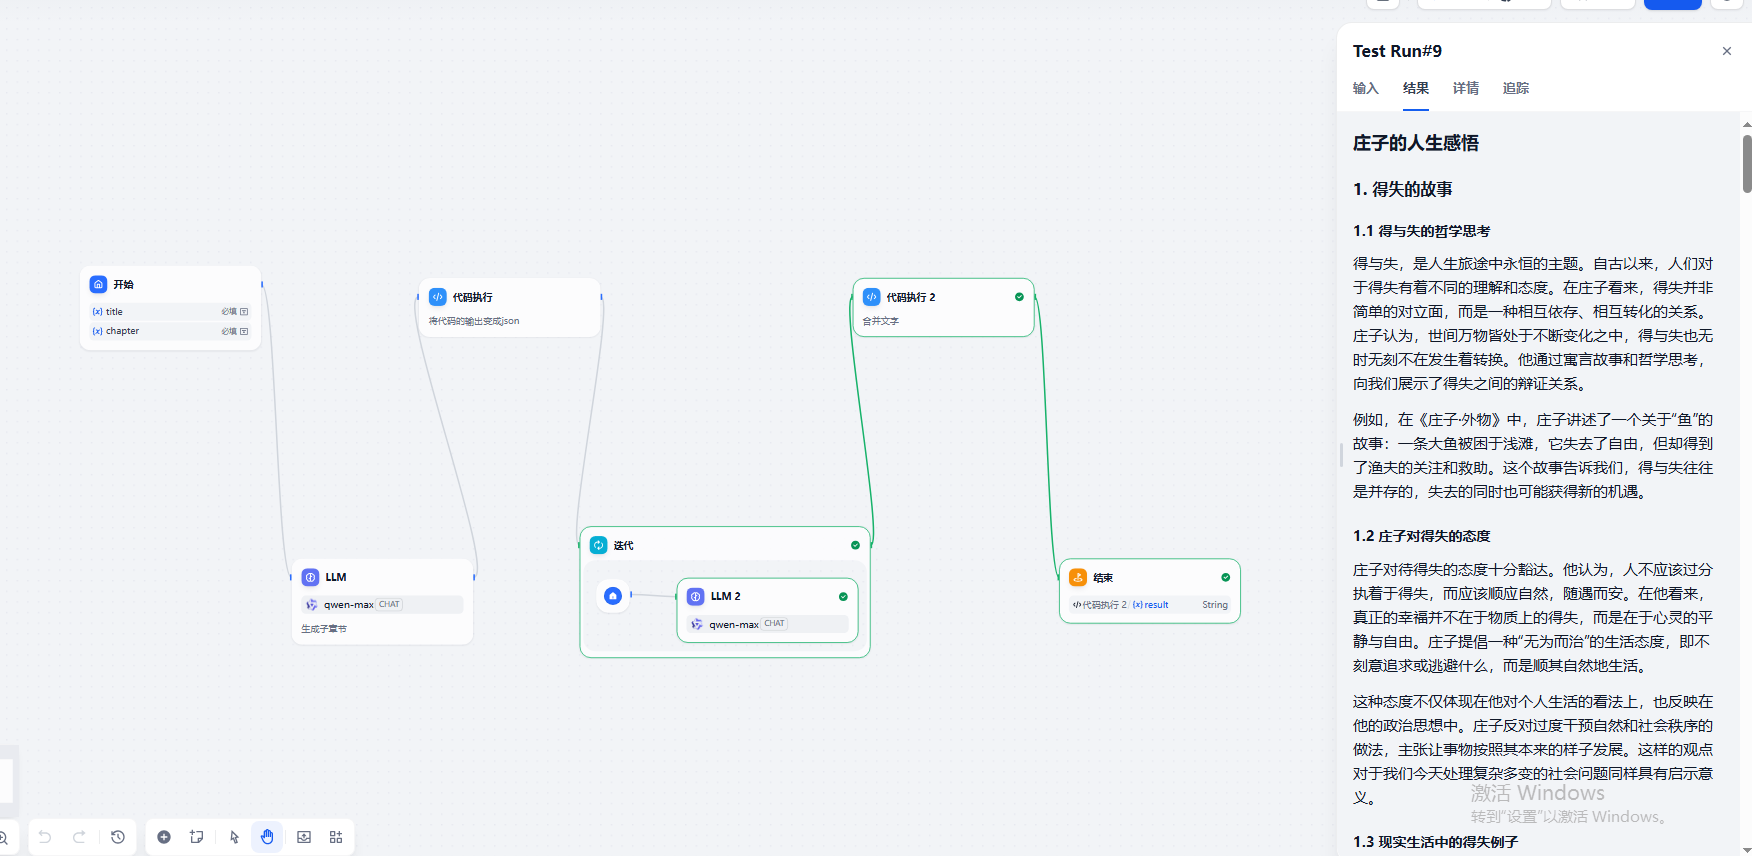Click the 代码执行 node code icon
The height and width of the screenshot is (856, 1752).
pos(438,297)
